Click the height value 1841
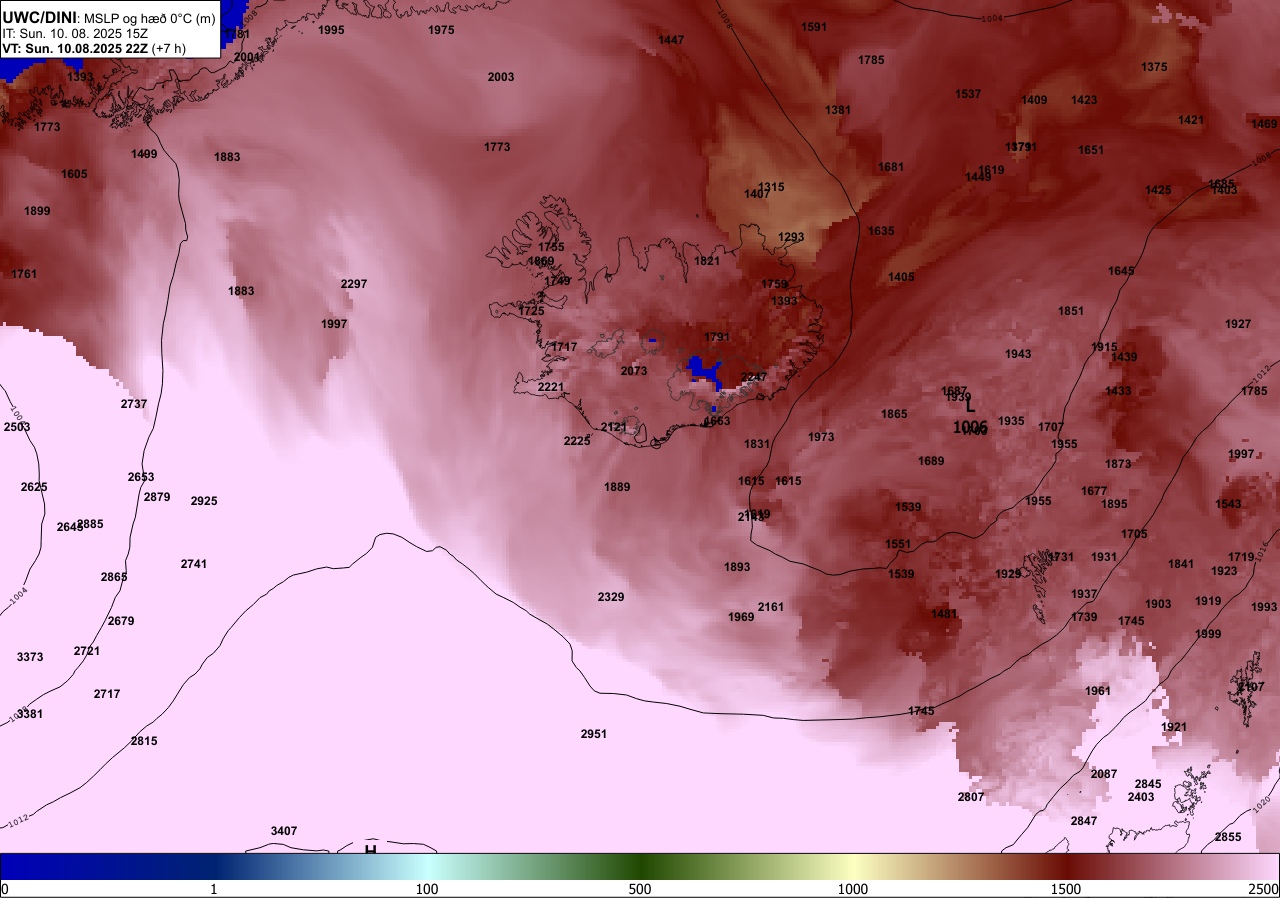Image resolution: width=1280 pixels, height=898 pixels. click(1181, 564)
